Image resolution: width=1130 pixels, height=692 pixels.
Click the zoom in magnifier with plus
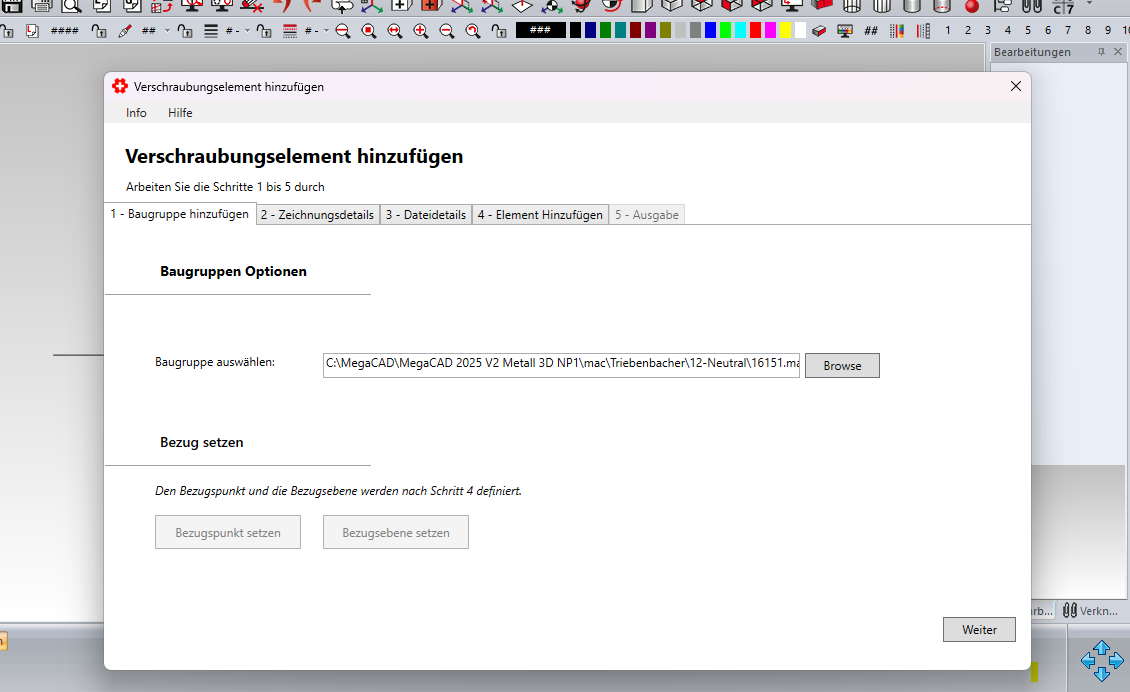pos(420,31)
